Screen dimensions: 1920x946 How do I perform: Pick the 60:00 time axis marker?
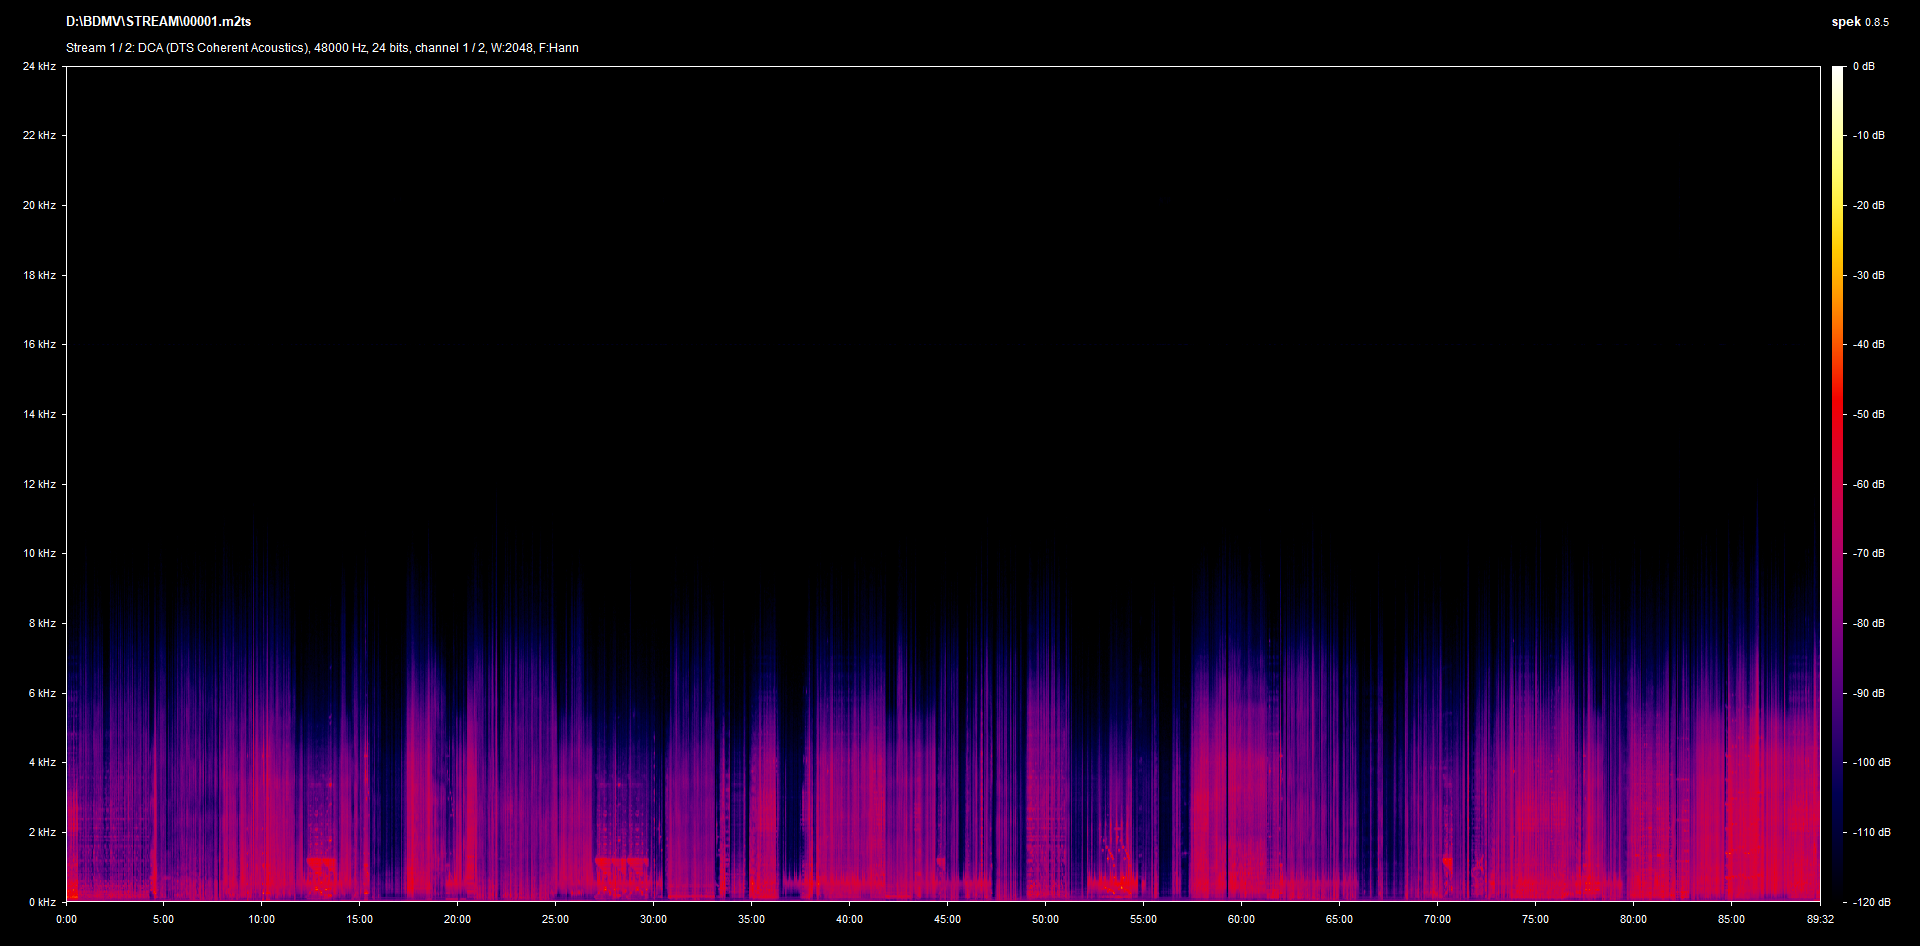pyautogui.click(x=1241, y=919)
